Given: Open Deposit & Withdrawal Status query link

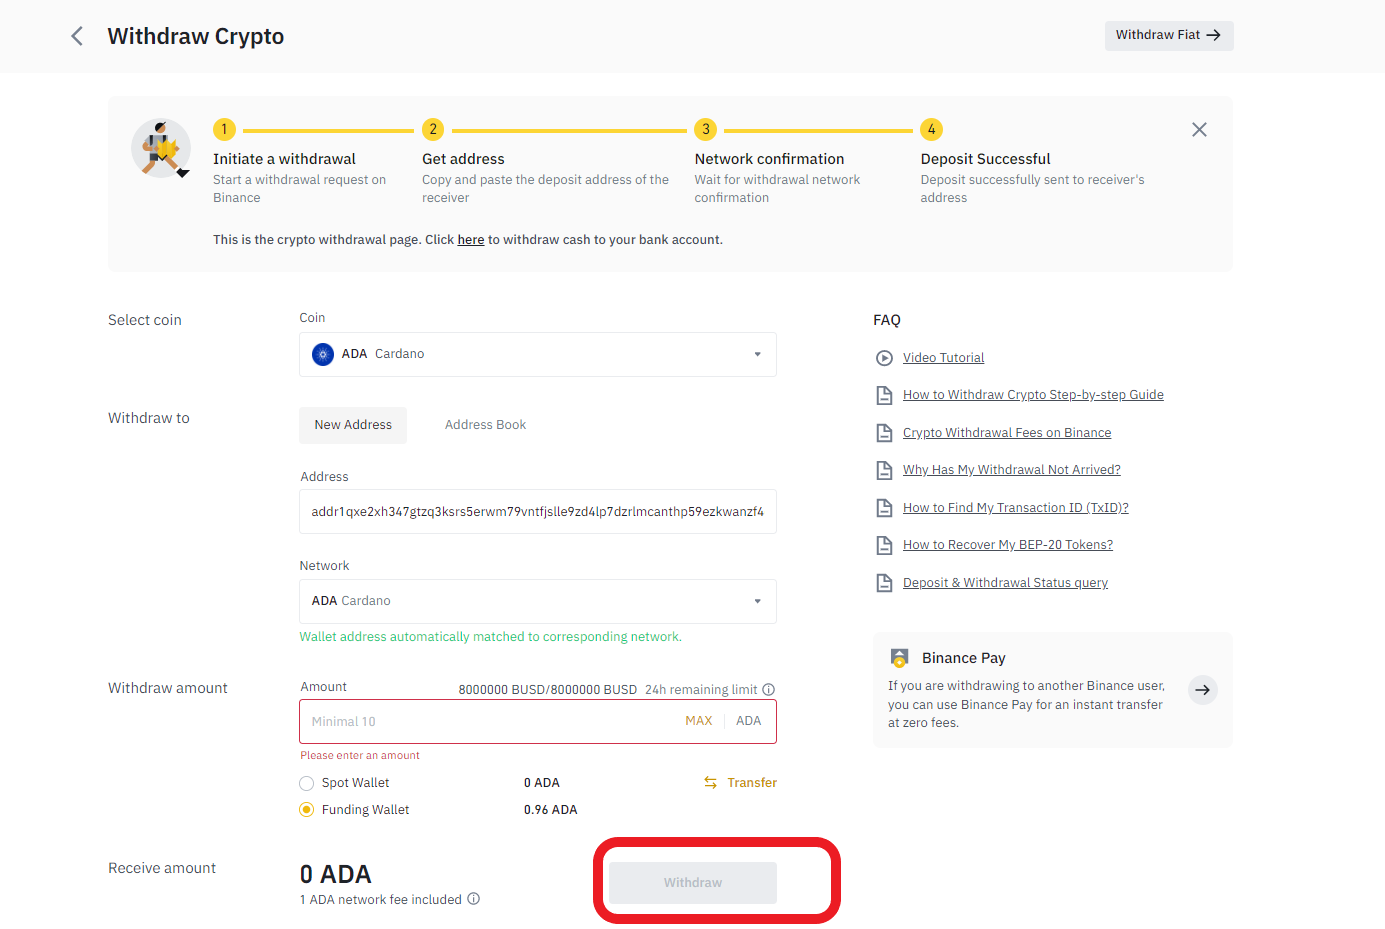Looking at the screenshot, I should click(1005, 583).
